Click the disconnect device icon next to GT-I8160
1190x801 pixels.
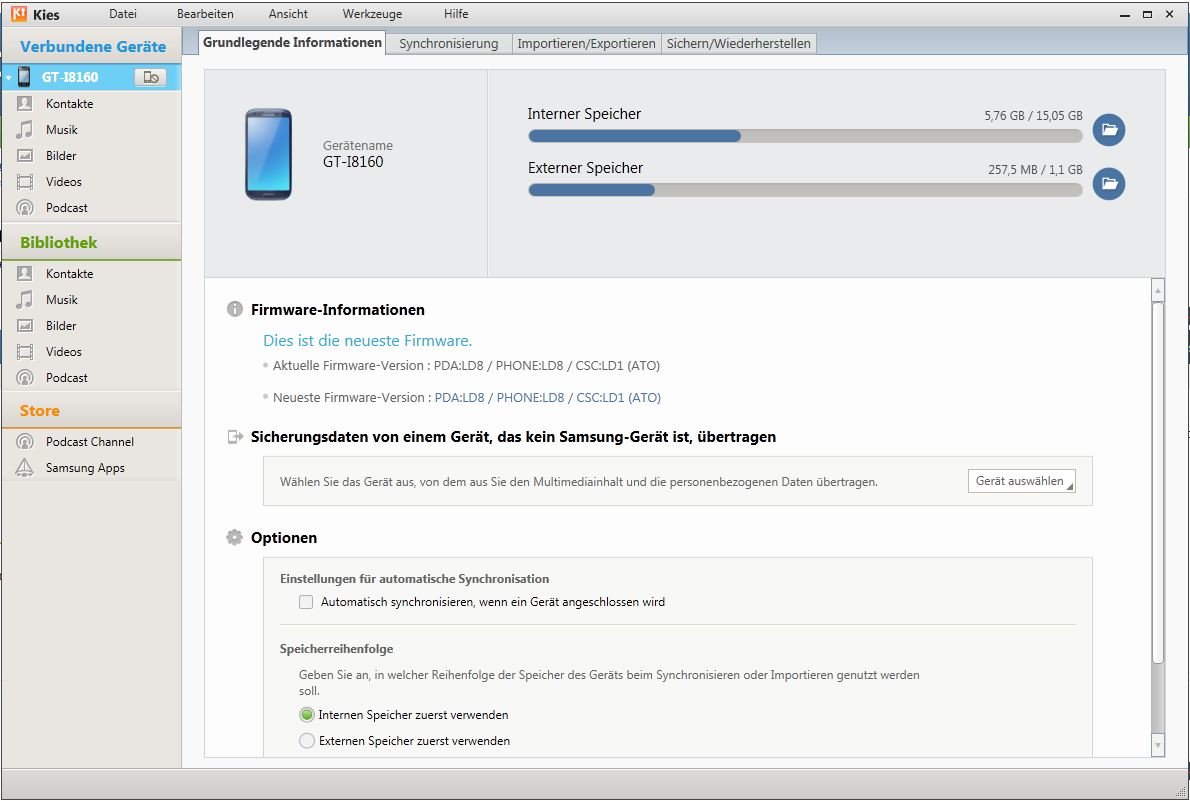[150, 77]
